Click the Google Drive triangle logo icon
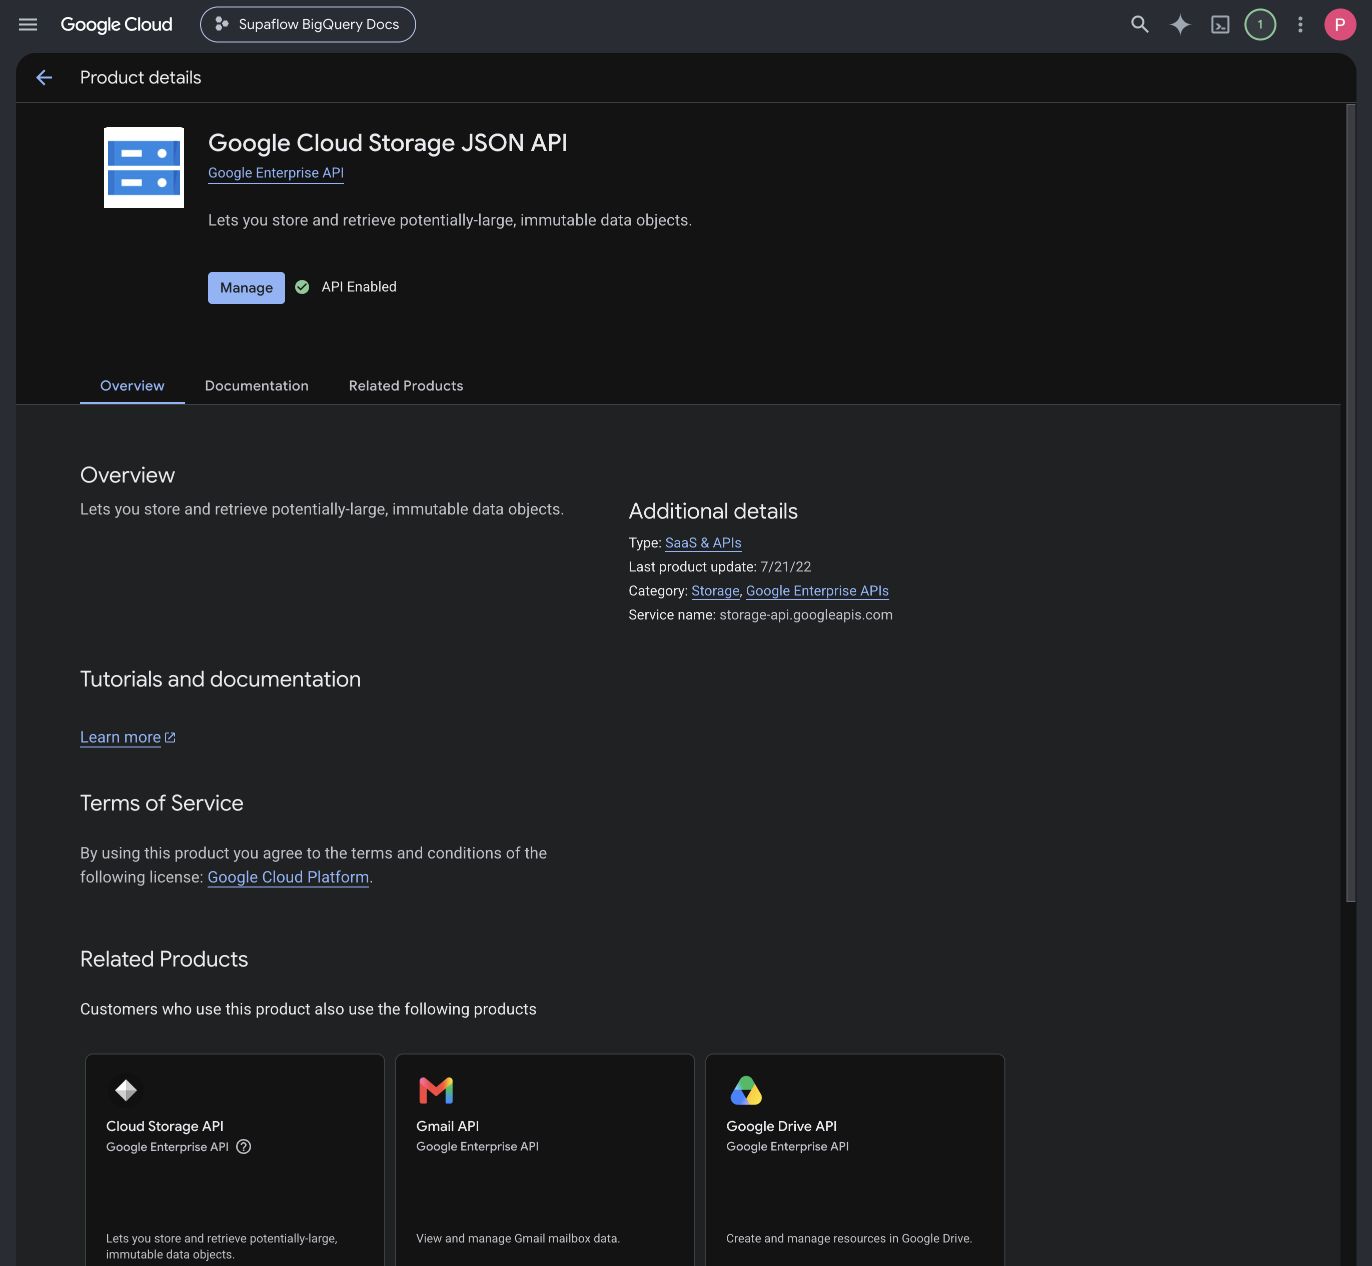 746,1090
